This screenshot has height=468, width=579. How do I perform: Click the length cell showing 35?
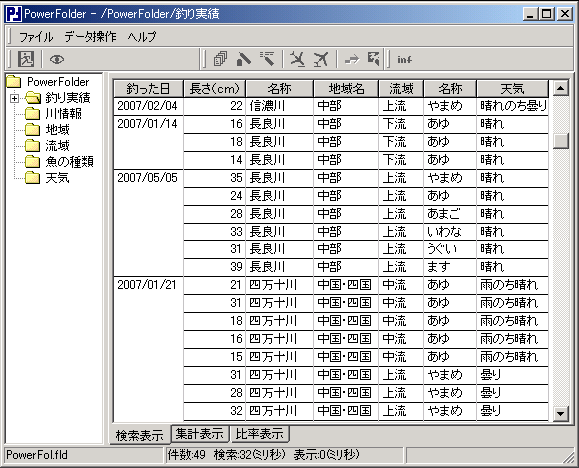point(215,178)
